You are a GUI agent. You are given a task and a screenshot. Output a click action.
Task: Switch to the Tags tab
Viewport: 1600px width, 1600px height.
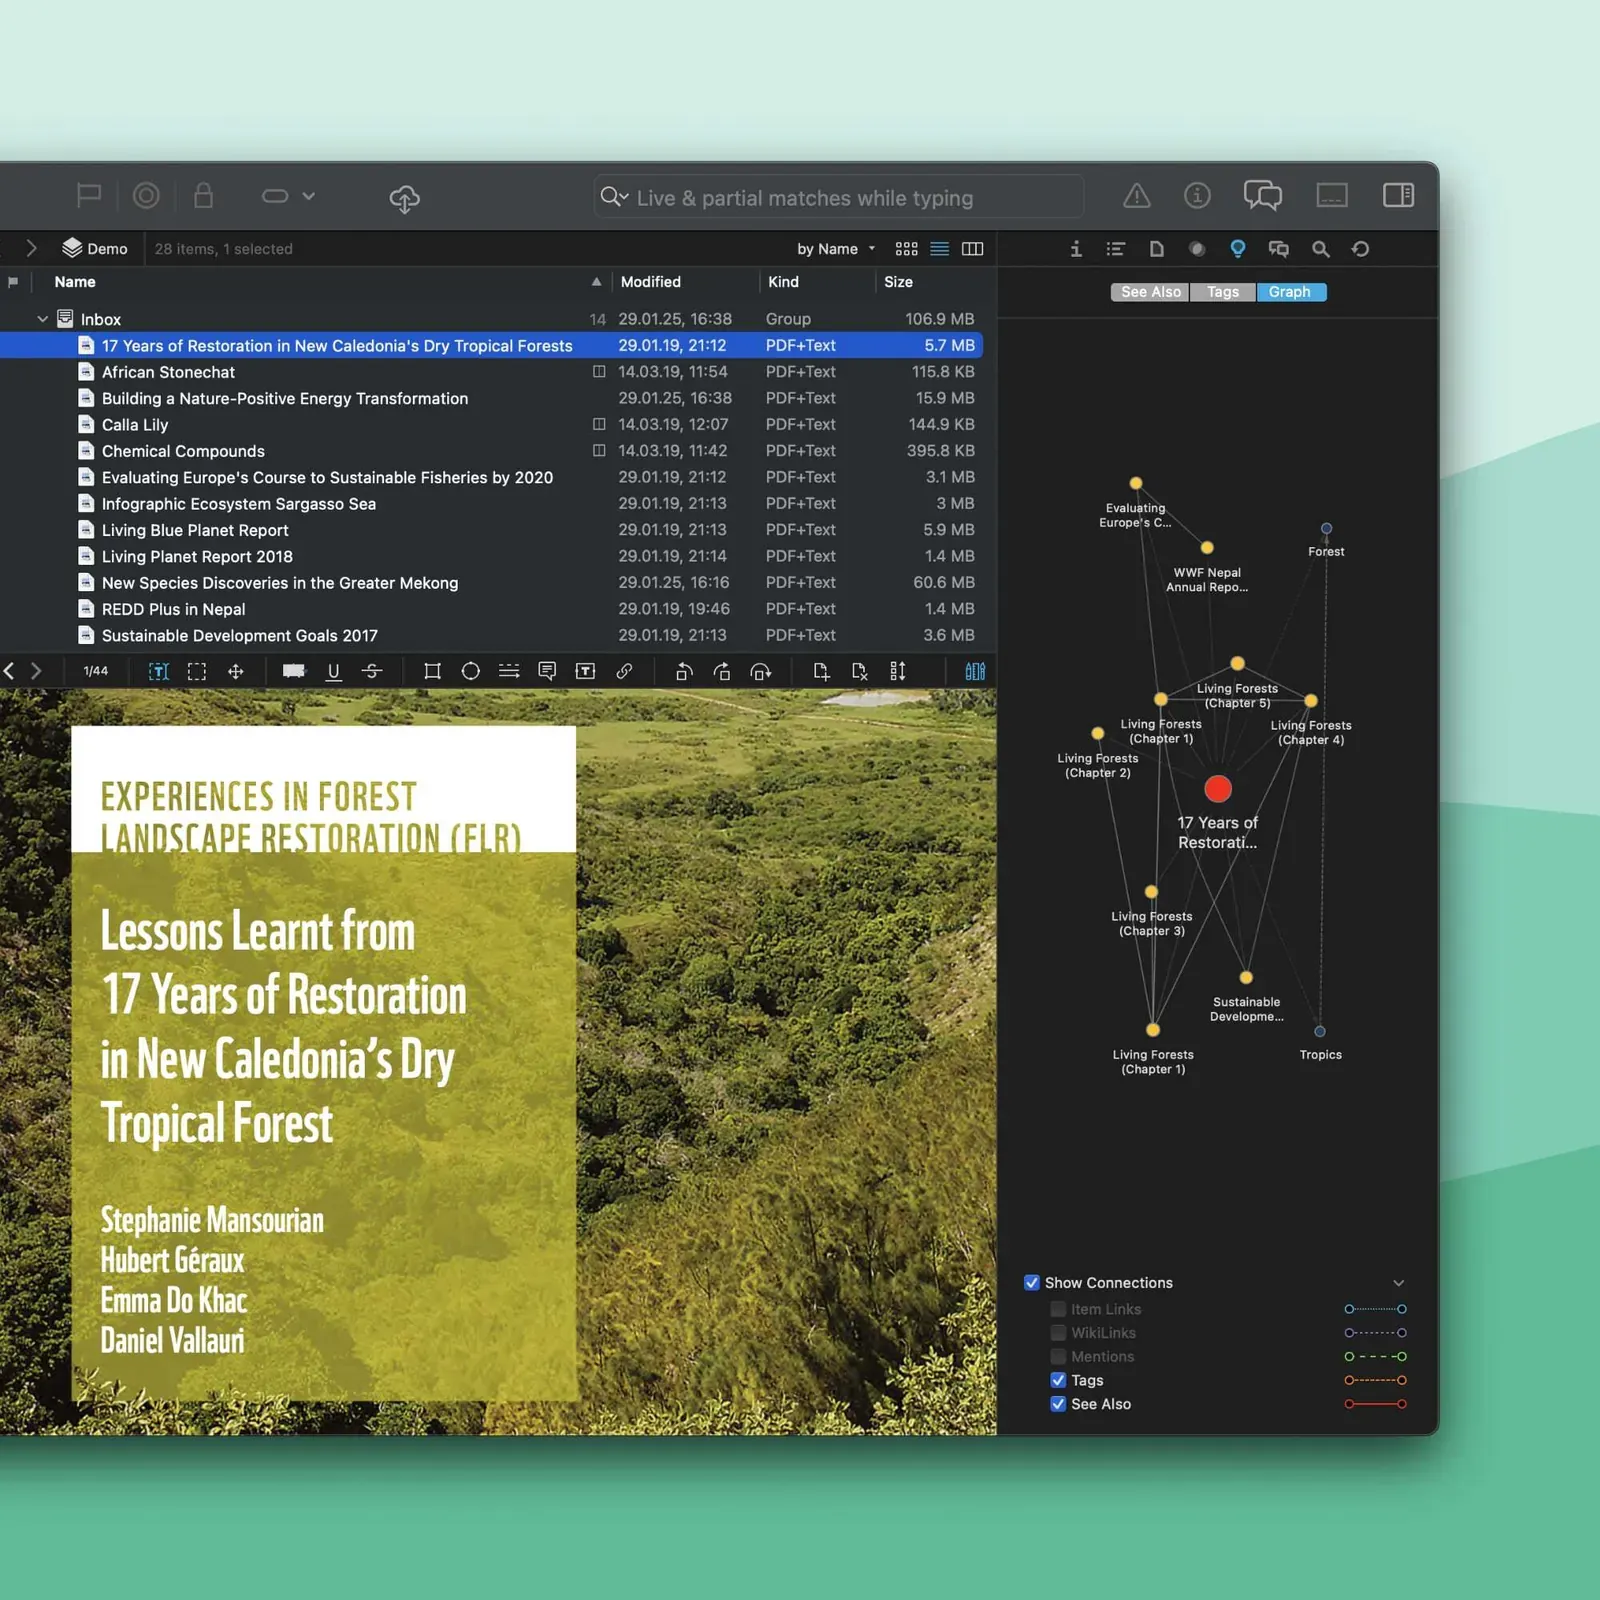1222,292
